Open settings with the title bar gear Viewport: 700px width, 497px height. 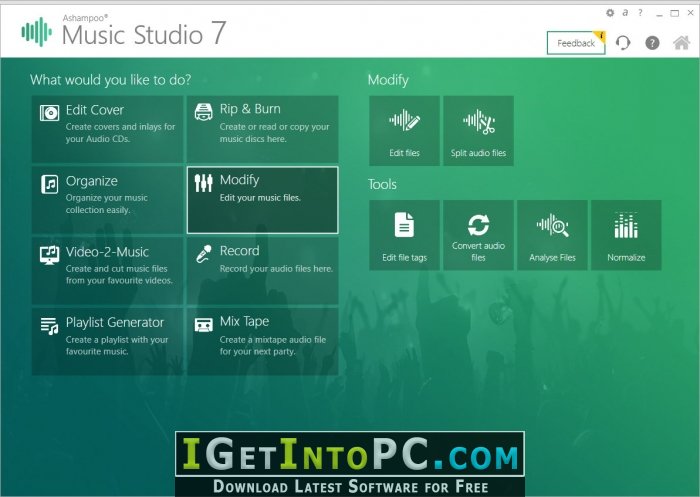(610, 13)
